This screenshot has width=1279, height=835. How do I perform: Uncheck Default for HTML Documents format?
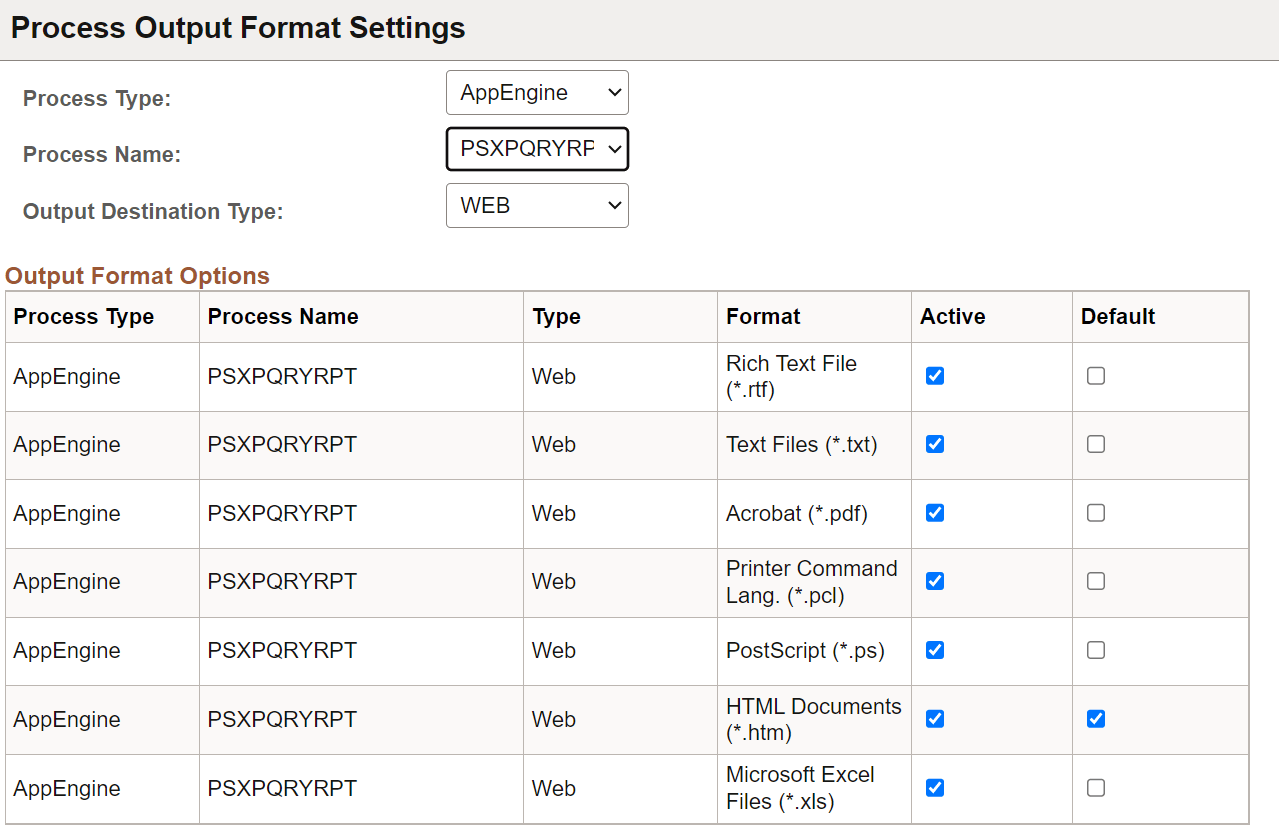(1095, 718)
